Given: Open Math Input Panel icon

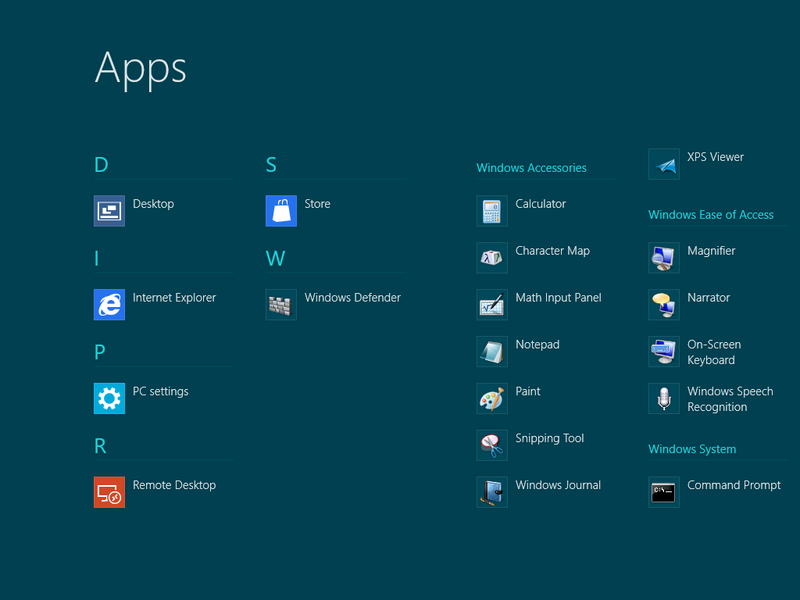Looking at the screenshot, I should point(492,305).
